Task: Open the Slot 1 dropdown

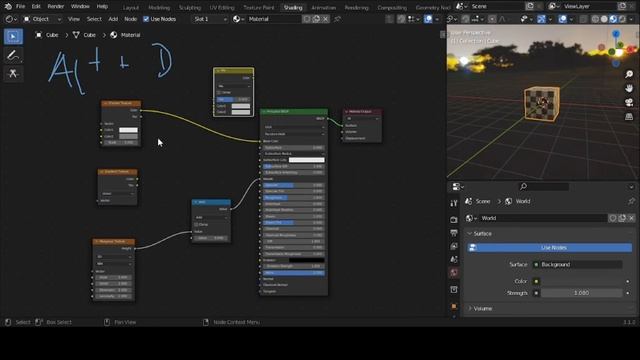Action: [x=209, y=19]
